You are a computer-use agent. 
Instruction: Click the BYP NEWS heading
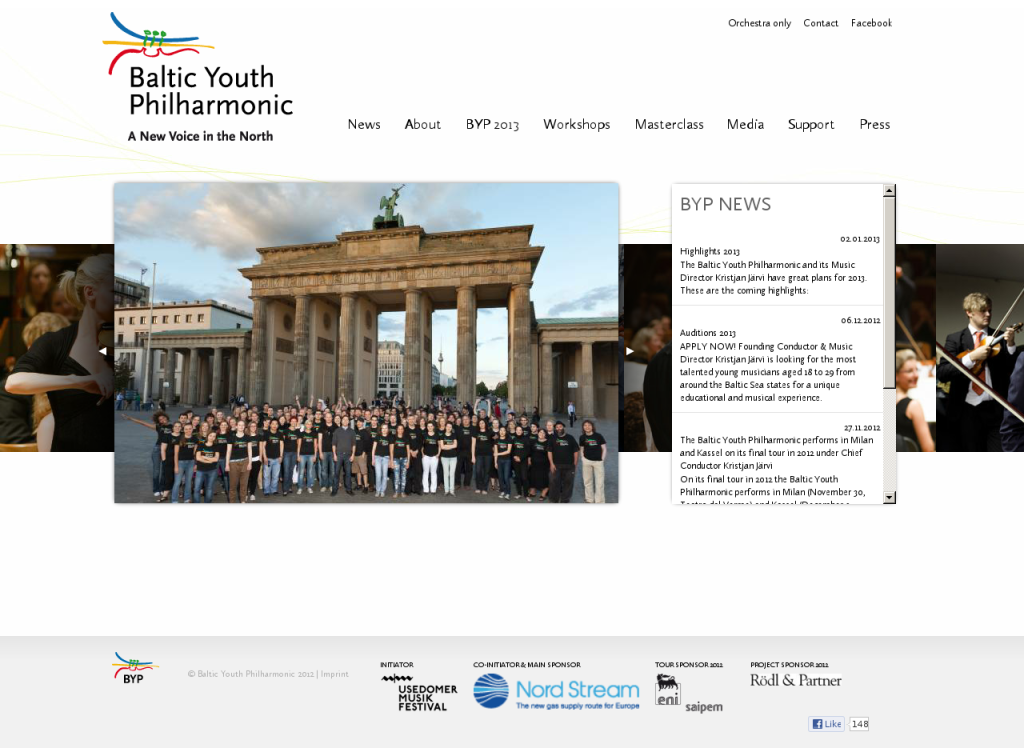[726, 204]
